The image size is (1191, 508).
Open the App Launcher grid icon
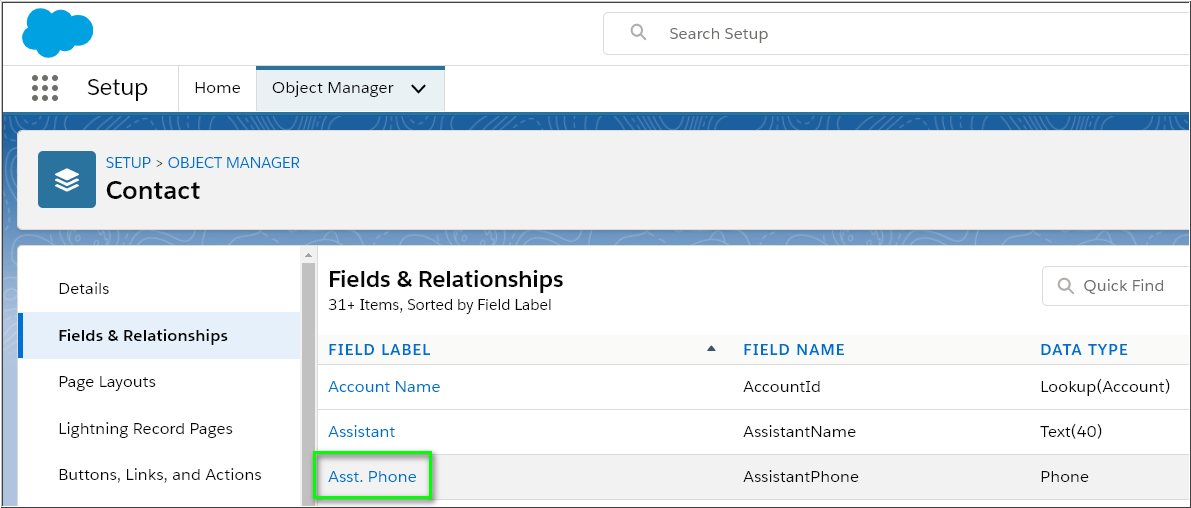(x=45, y=88)
